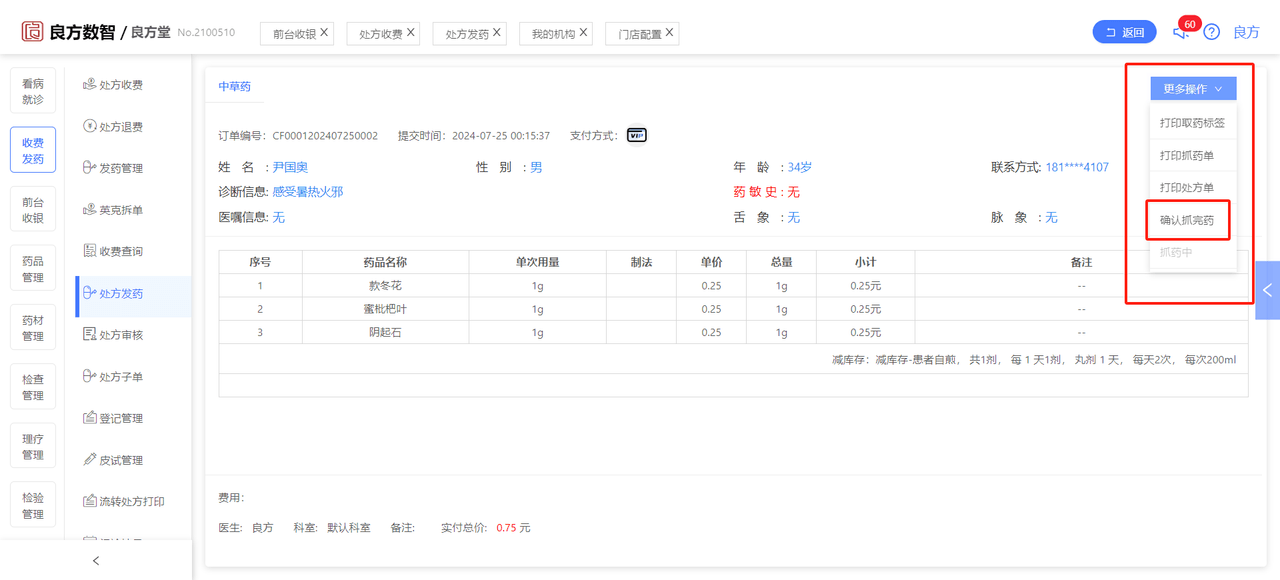This screenshot has width=1280, height=580.
Task: Click the 蜜枇杷叶 drug name cell
Action: [385, 309]
